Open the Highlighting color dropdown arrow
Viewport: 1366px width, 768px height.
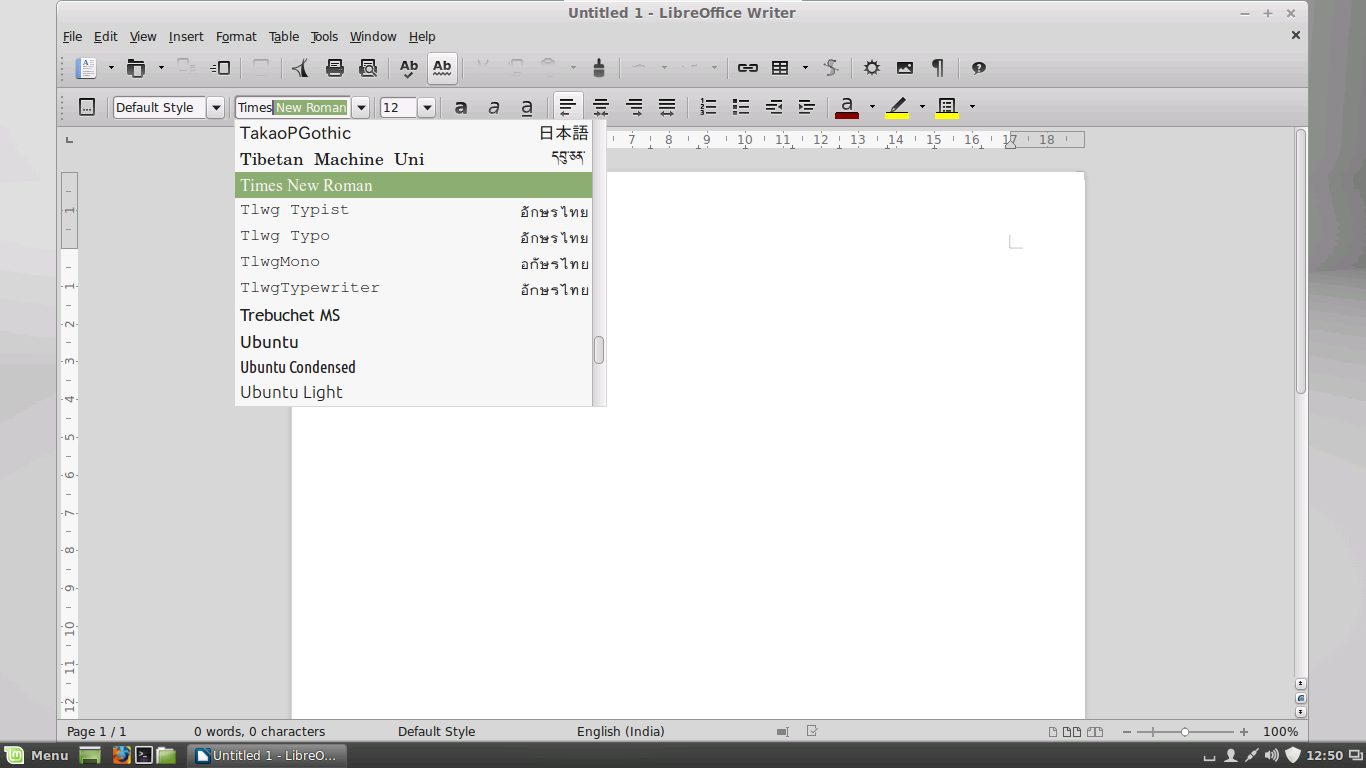click(922, 107)
